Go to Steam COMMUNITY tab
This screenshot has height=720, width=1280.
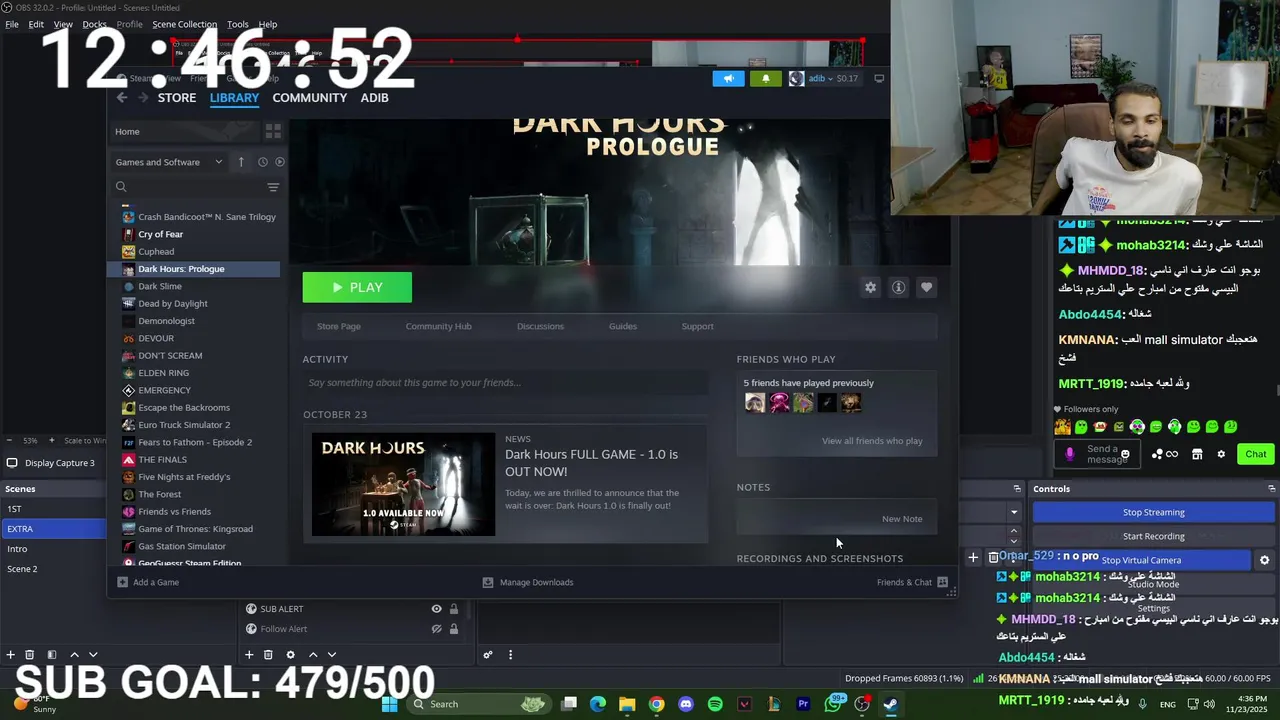point(310,97)
